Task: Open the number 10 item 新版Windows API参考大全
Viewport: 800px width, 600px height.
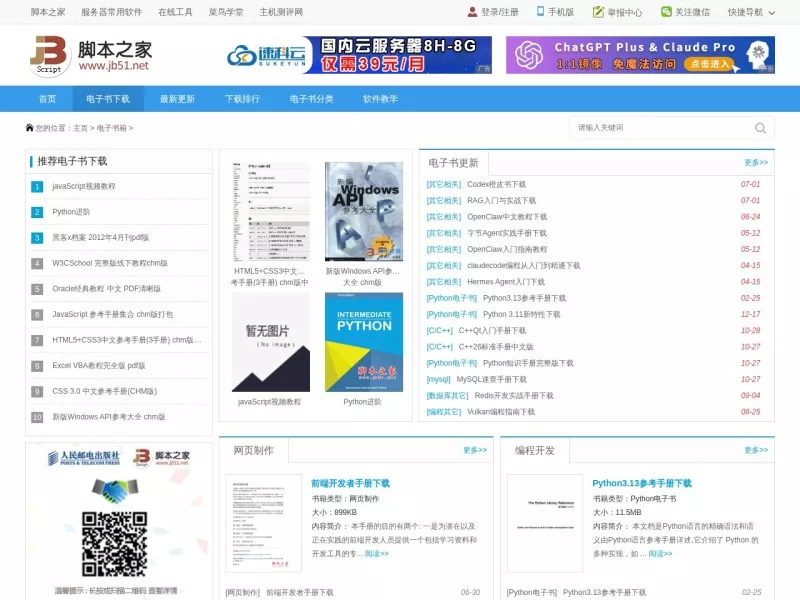Action: click(x=109, y=417)
